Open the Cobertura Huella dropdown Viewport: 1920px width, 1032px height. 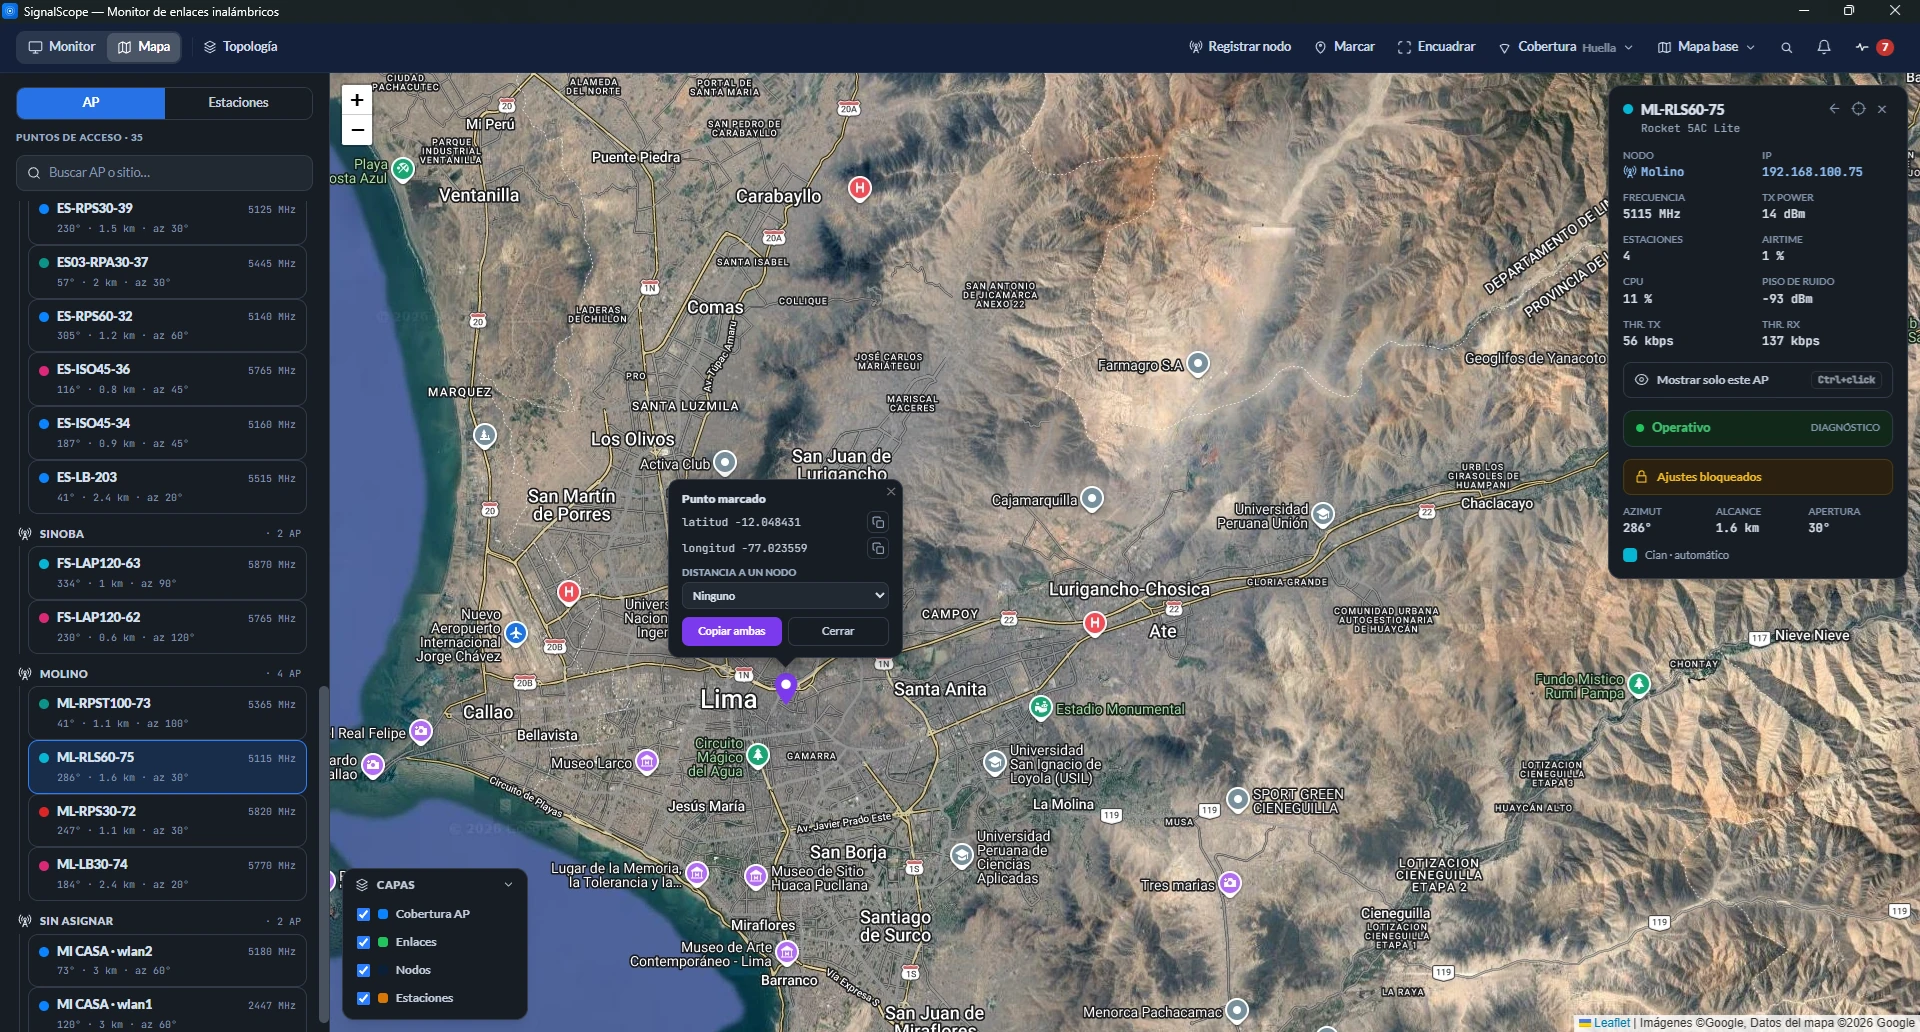1566,47
